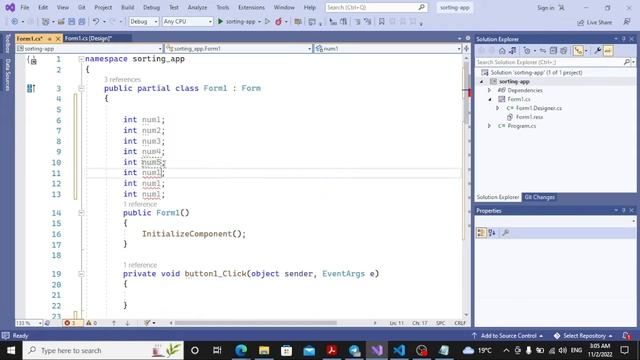Screen dimensions: 640x360
Task: Click the Windows Start button
Action: (11, 351)
